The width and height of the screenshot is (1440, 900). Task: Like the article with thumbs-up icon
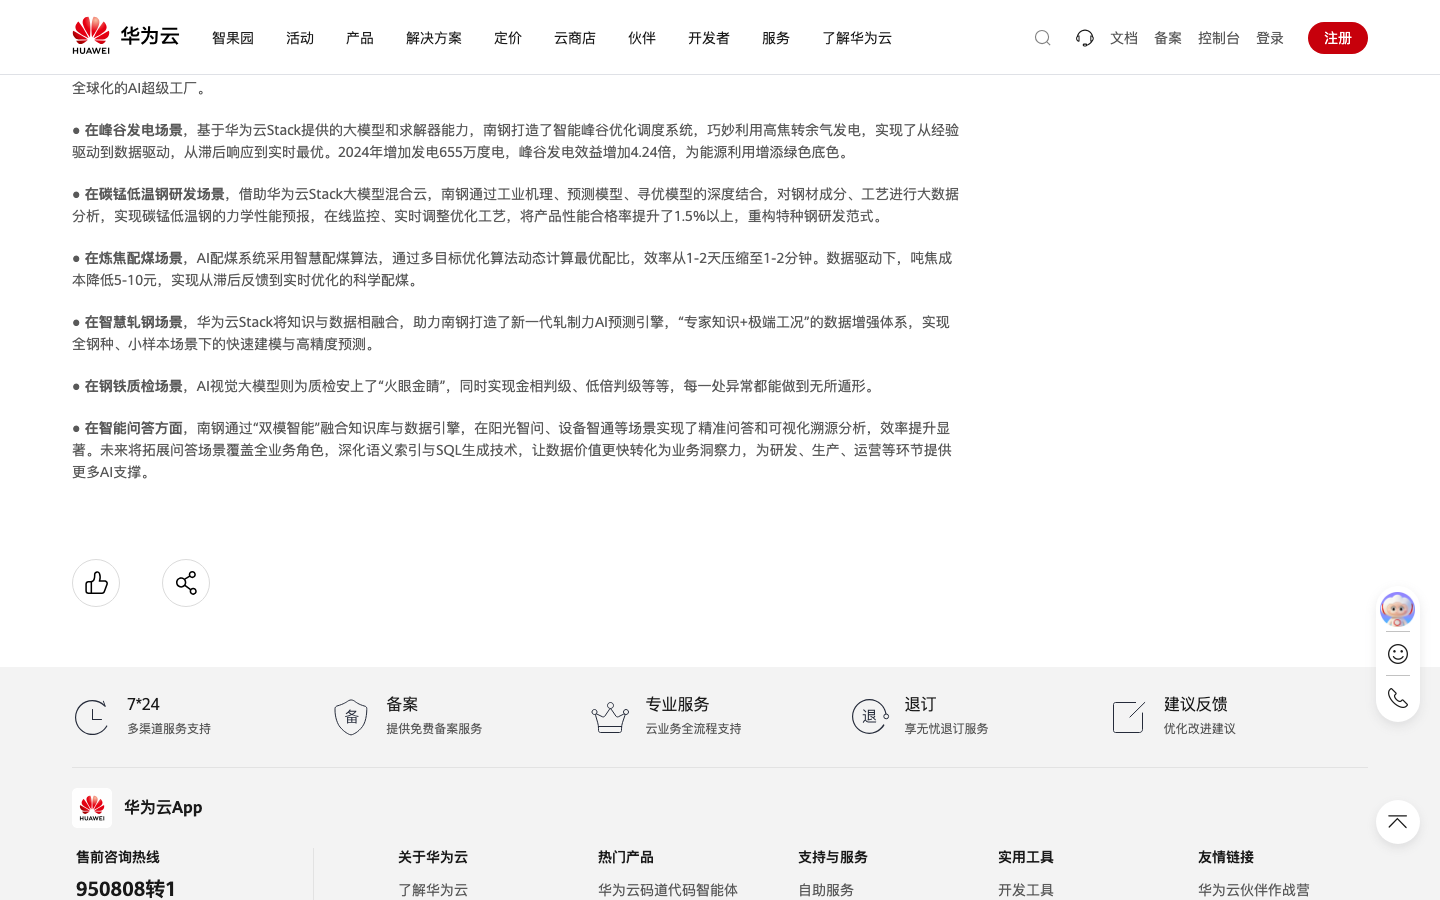tap(96, 583)
